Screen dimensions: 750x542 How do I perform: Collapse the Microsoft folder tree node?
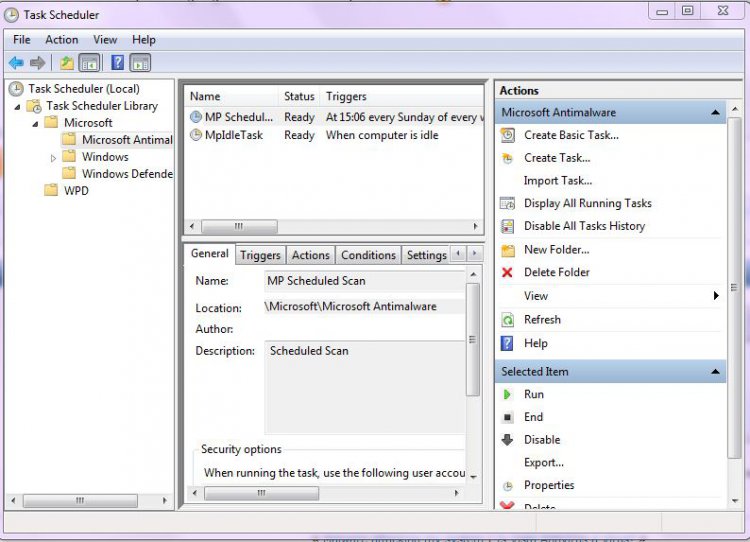(35, 124)
